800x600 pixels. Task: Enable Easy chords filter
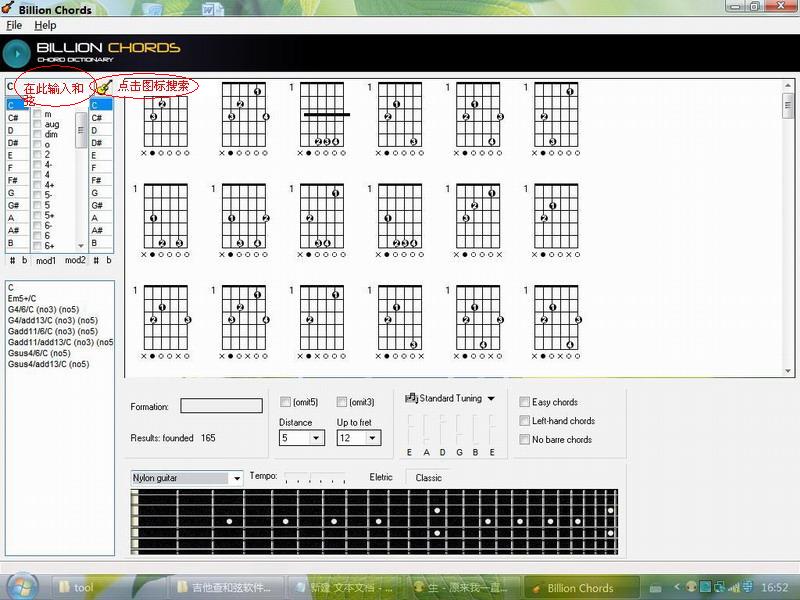524,402
